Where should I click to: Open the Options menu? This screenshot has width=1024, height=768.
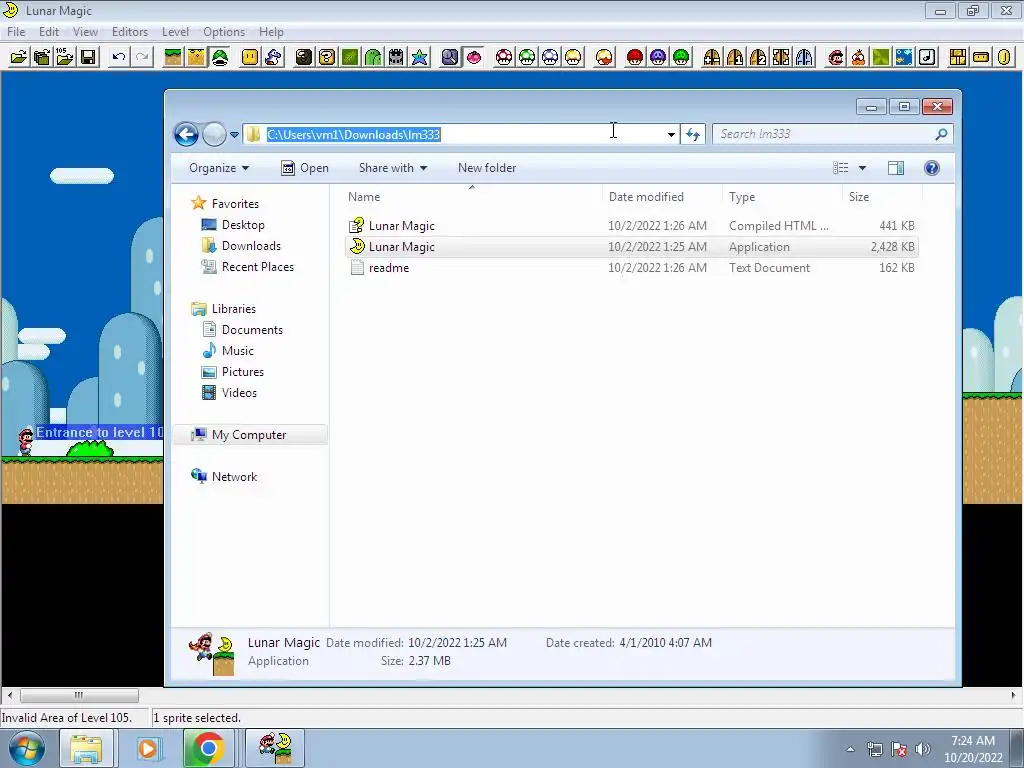coord(224,31)
